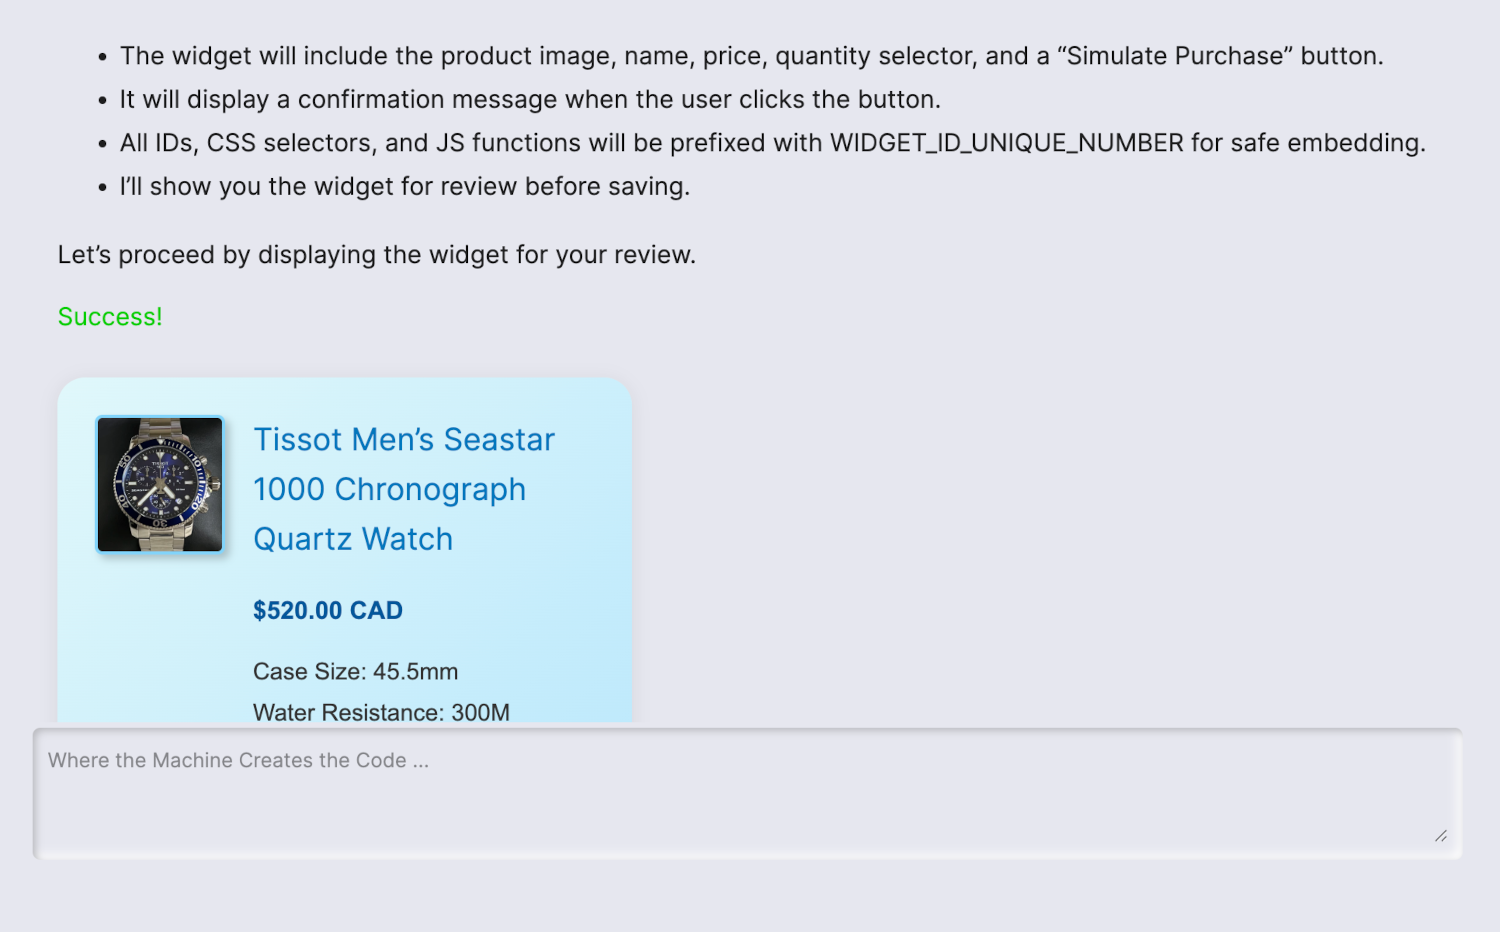The image size is (1500, 932).
Task: Click the Case Size: 45.5mm spec line
Action: click(355, 672)
